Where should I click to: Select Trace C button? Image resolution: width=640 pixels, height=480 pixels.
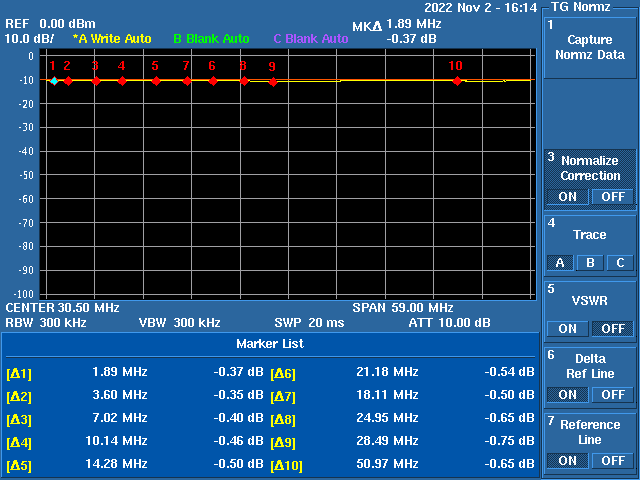[620, 263]
